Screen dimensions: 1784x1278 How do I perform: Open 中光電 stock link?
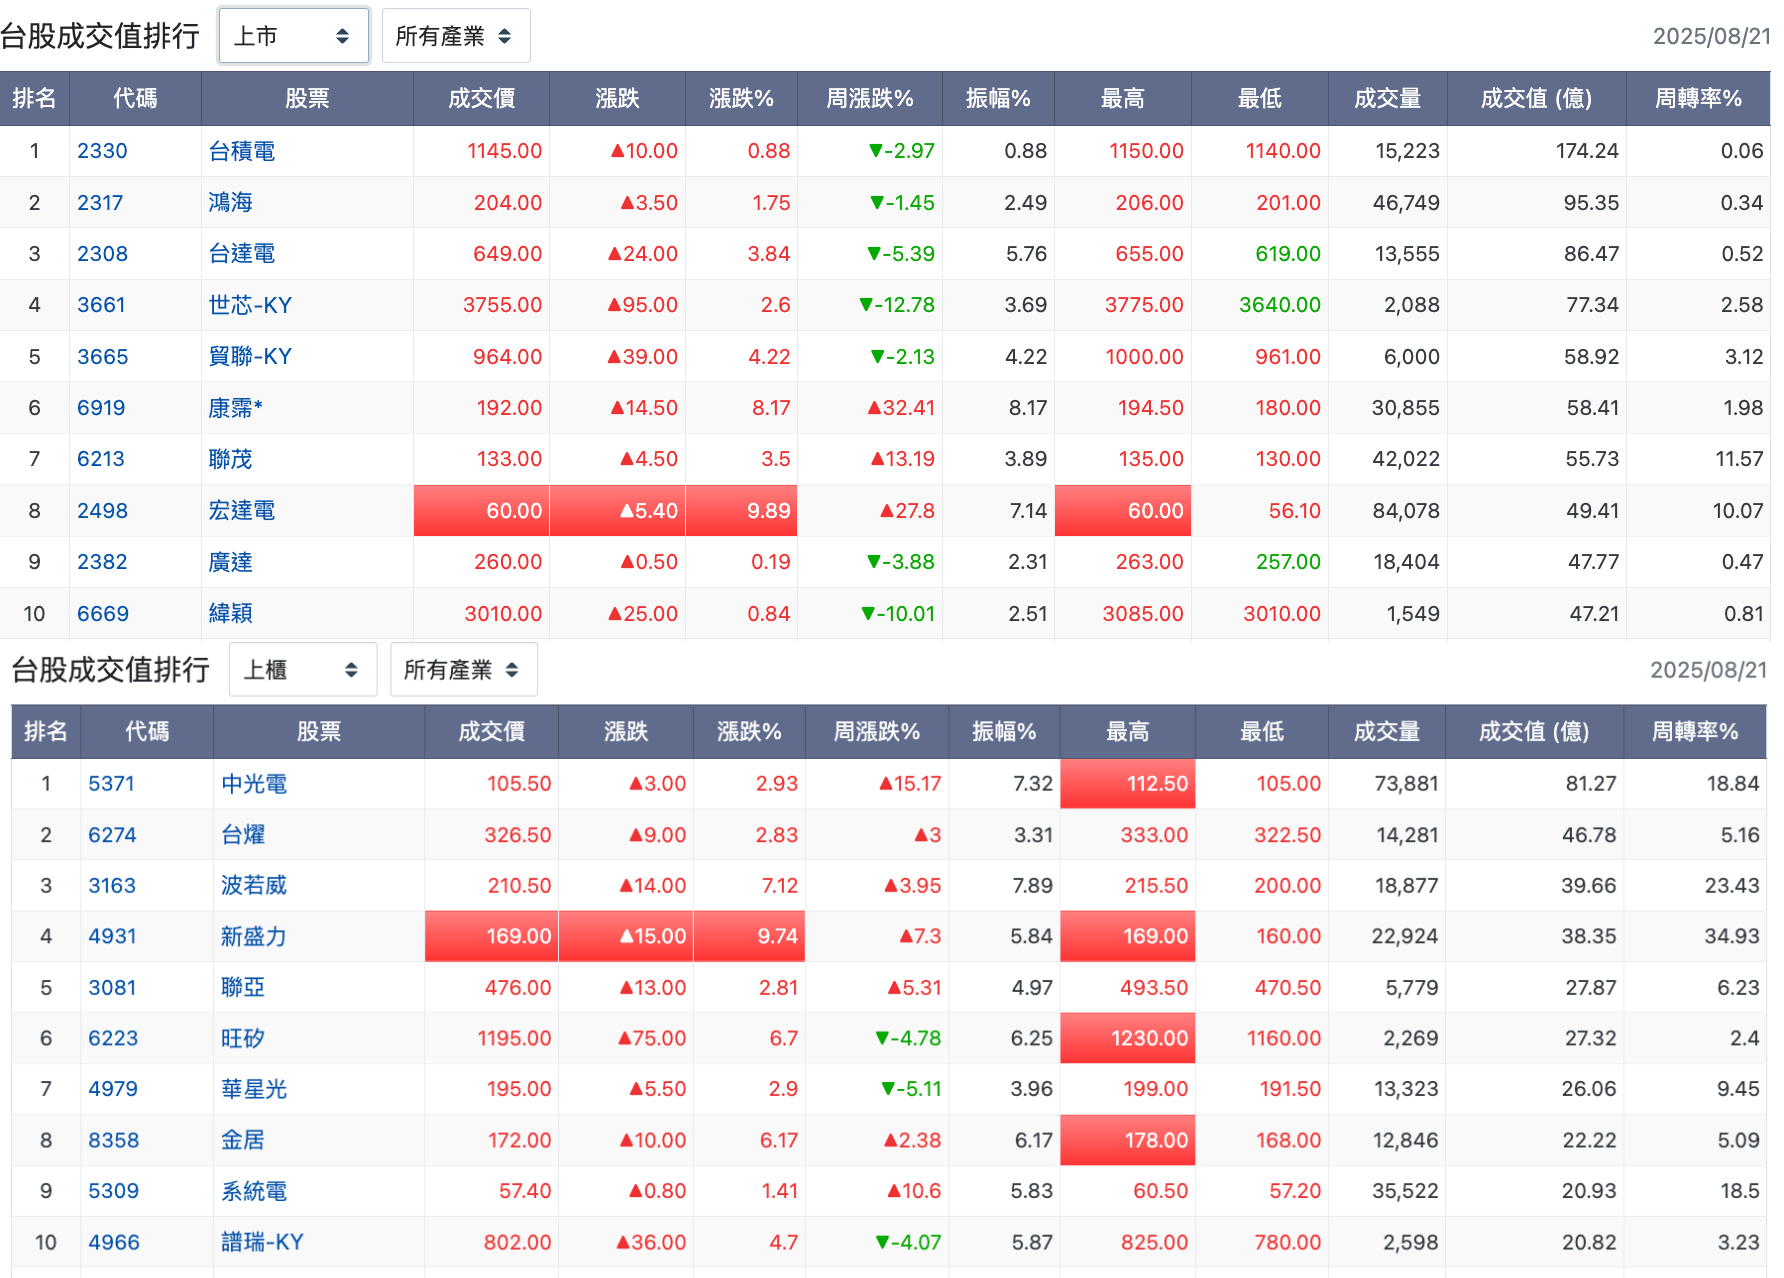coord(254,784)
